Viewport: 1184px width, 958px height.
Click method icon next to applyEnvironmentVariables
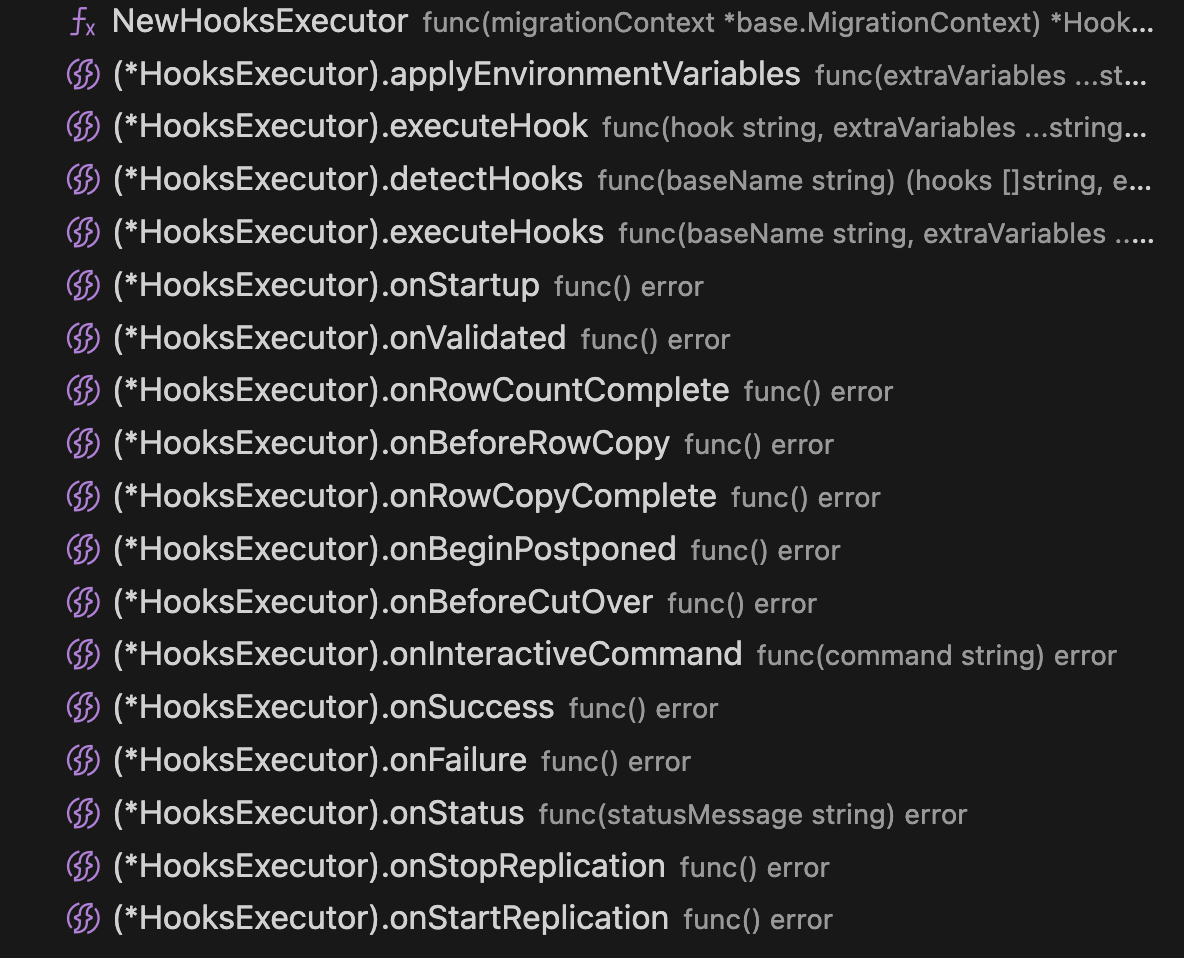(x=83, y=75)
